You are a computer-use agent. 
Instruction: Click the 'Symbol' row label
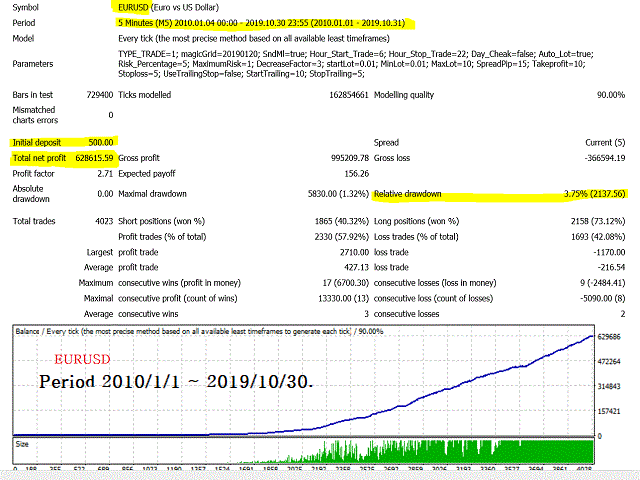click(25, 7)
